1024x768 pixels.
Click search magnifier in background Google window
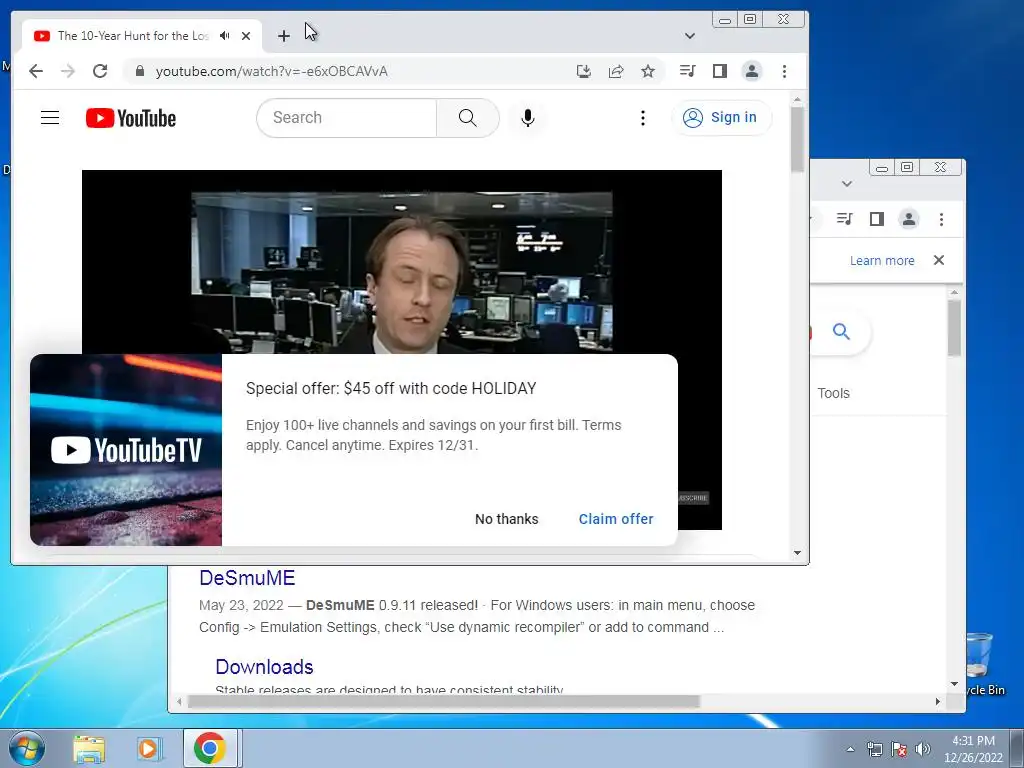[x=841, y=332]
